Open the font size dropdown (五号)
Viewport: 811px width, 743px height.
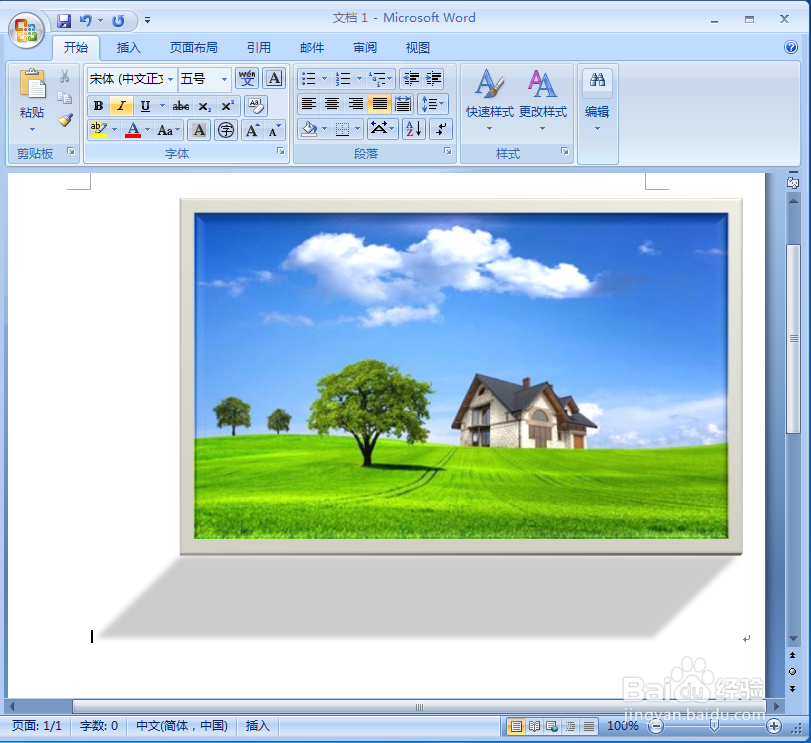224,79
